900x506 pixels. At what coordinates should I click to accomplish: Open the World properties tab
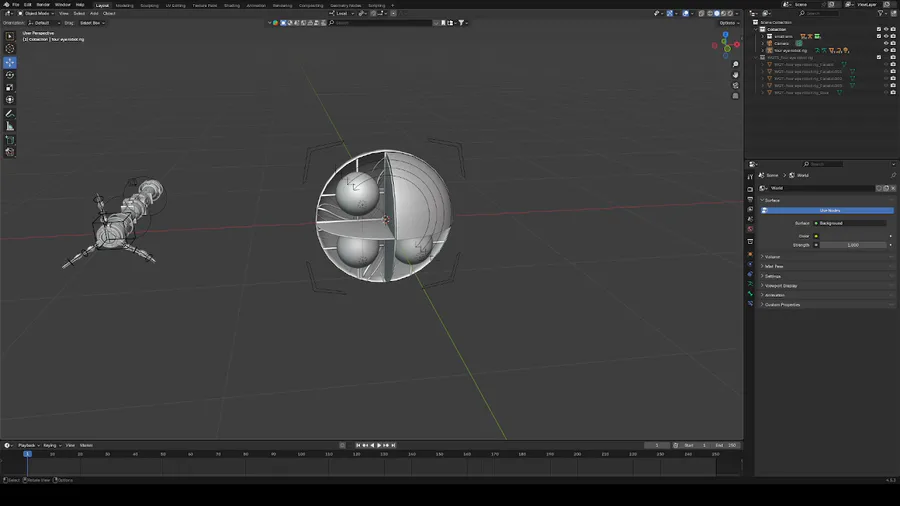[750, 228]
